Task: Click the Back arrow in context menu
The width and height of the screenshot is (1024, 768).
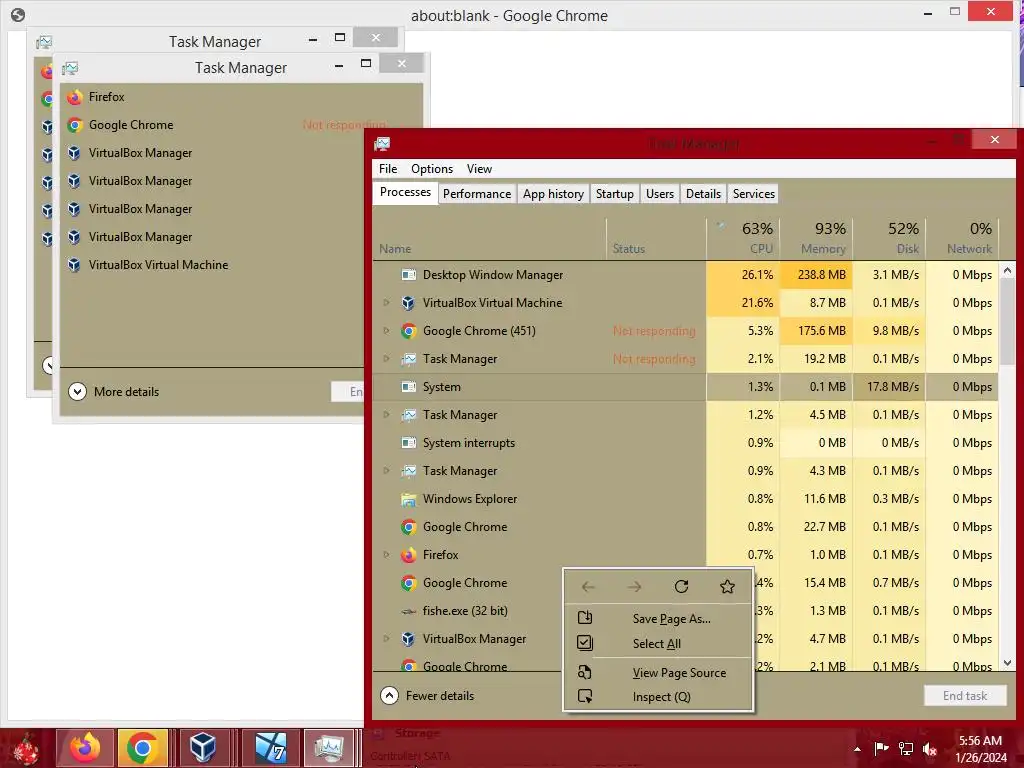Action: pyautogui.click(x=588, y=586)
